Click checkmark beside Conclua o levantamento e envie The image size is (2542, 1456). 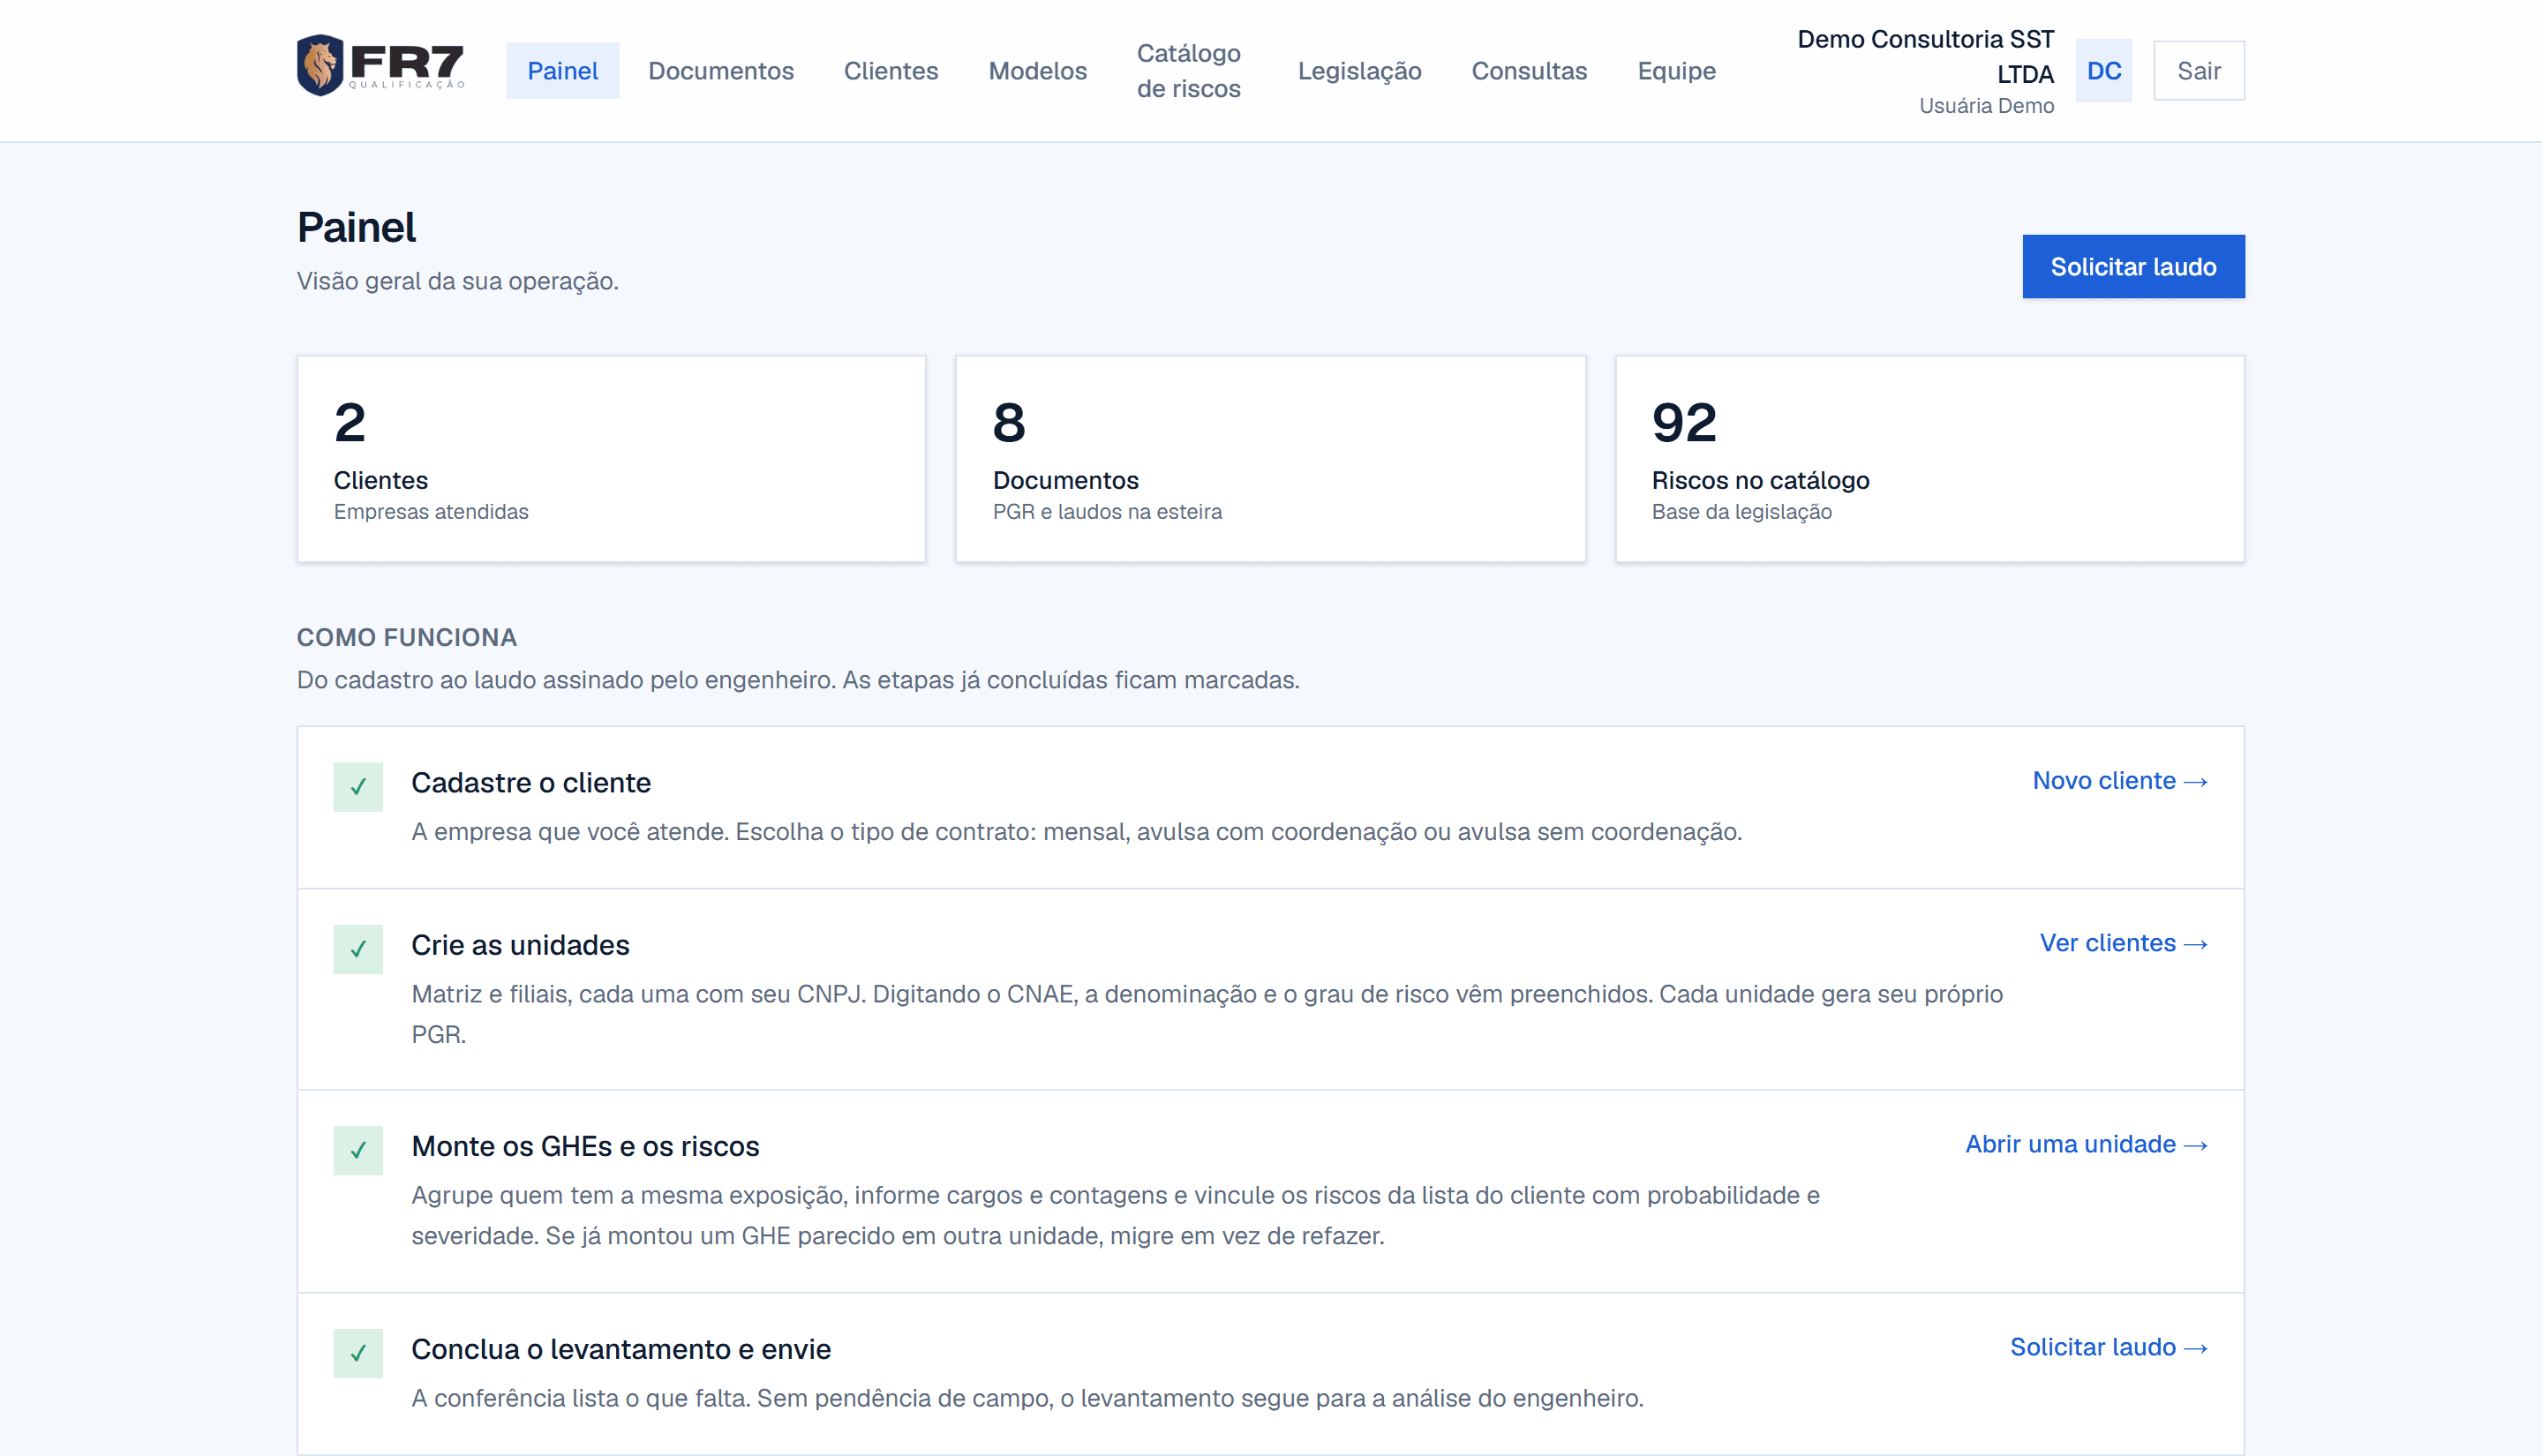coord(358,1353)
